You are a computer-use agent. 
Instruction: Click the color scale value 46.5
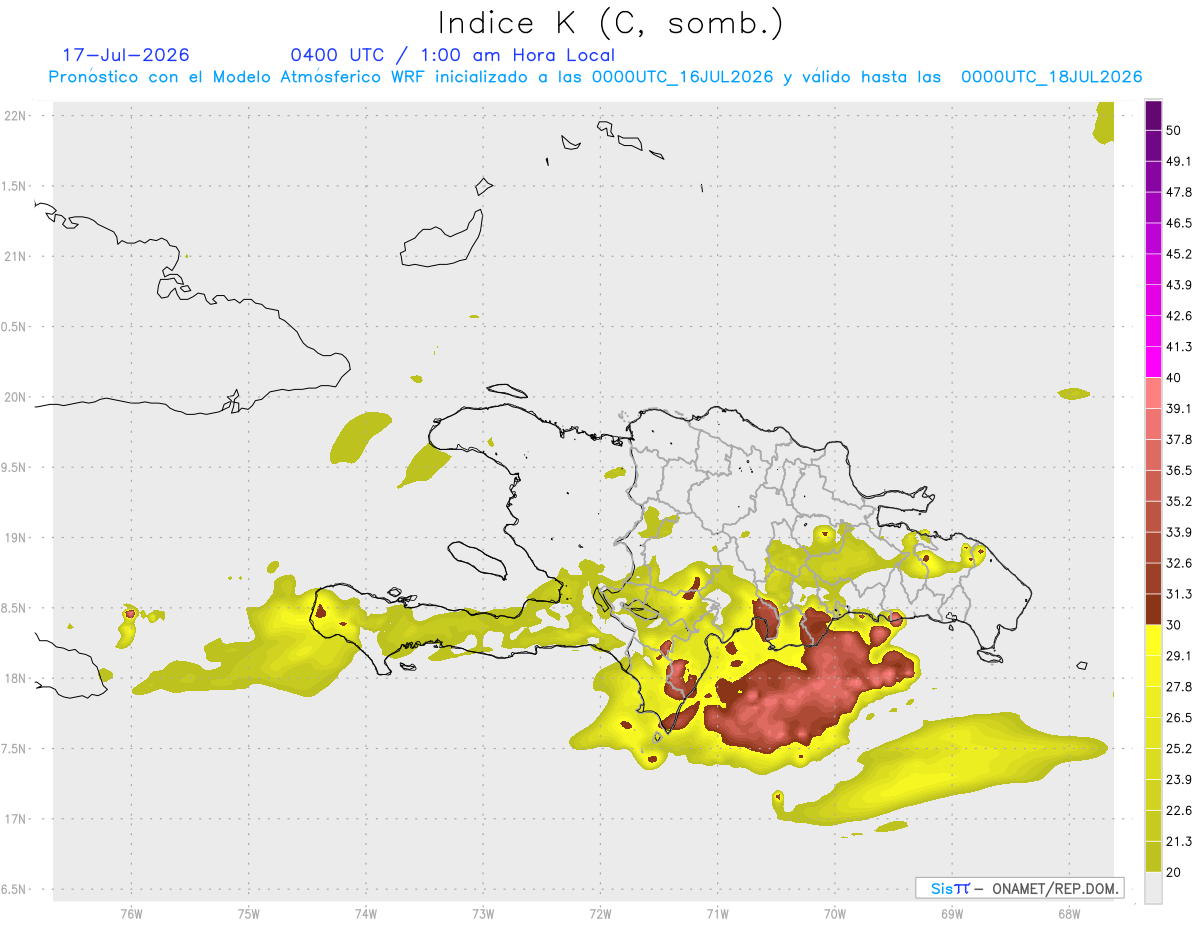1178,223
